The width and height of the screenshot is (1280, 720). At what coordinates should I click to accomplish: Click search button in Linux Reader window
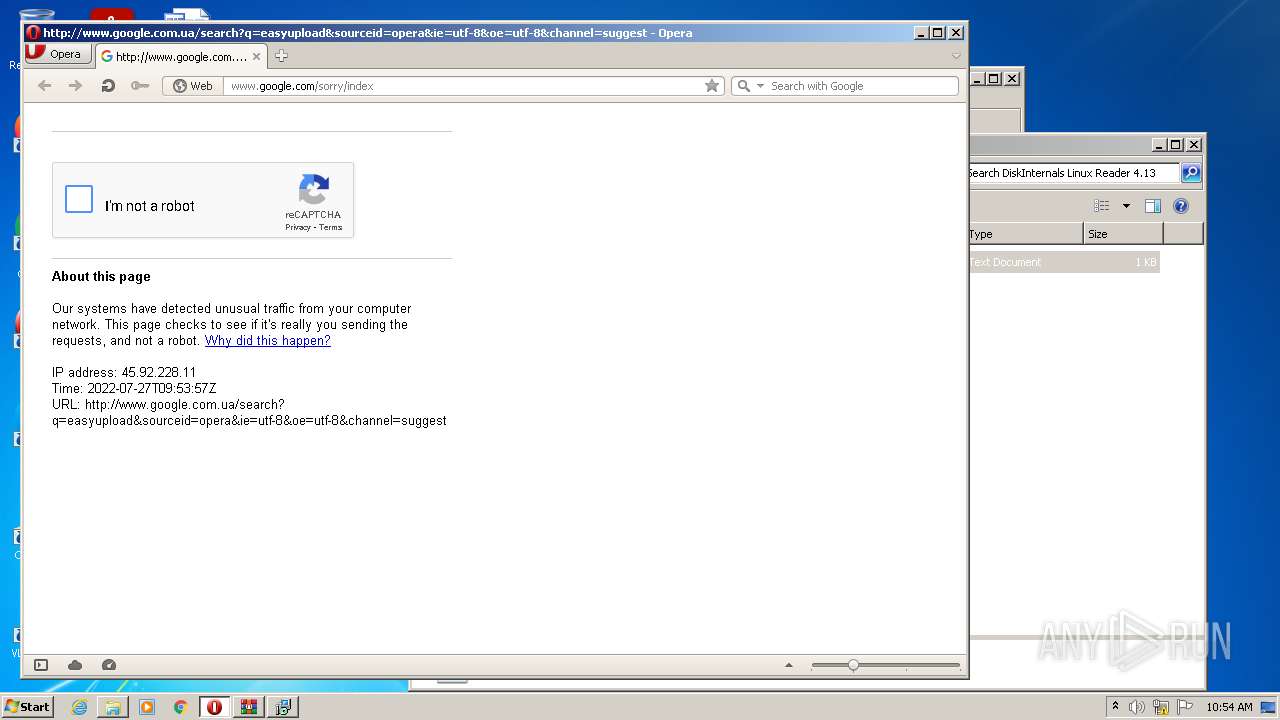(1191, 173)
